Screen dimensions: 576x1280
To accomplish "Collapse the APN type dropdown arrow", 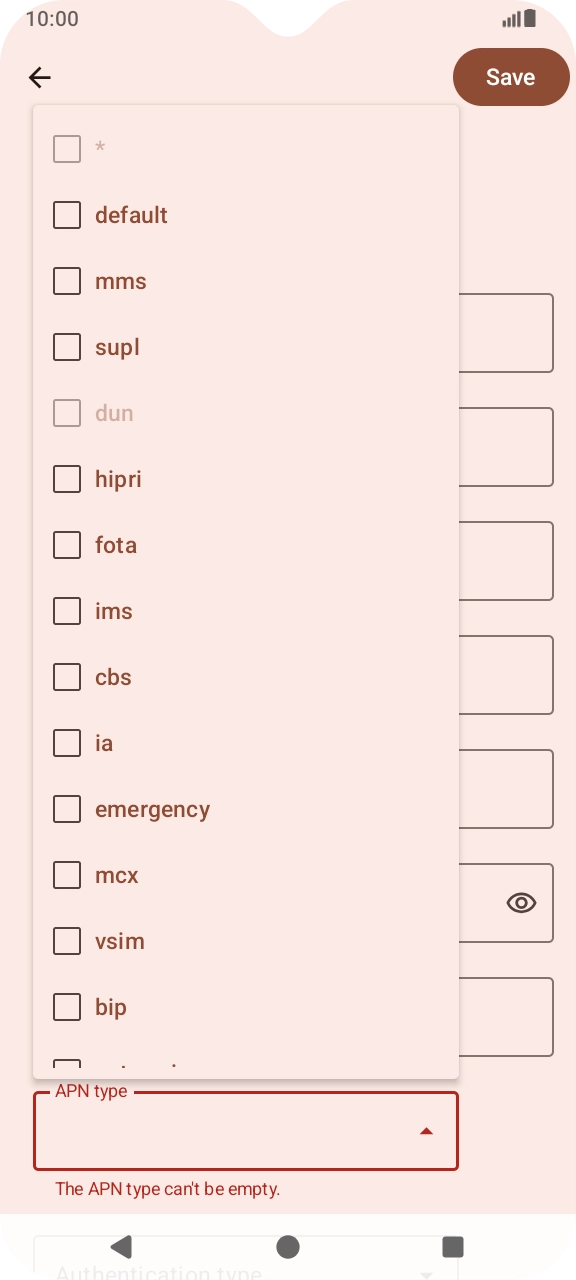I will click(x=427, y=1130).
